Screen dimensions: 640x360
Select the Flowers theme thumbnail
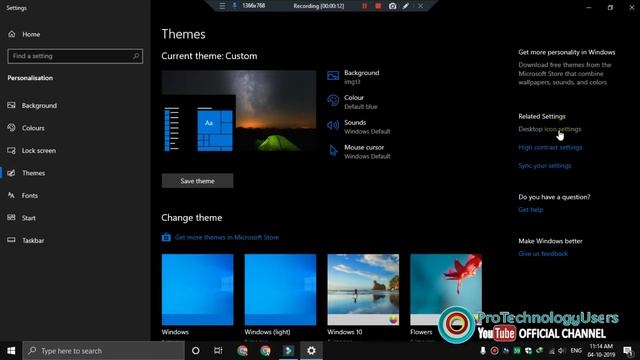(446, 290)
